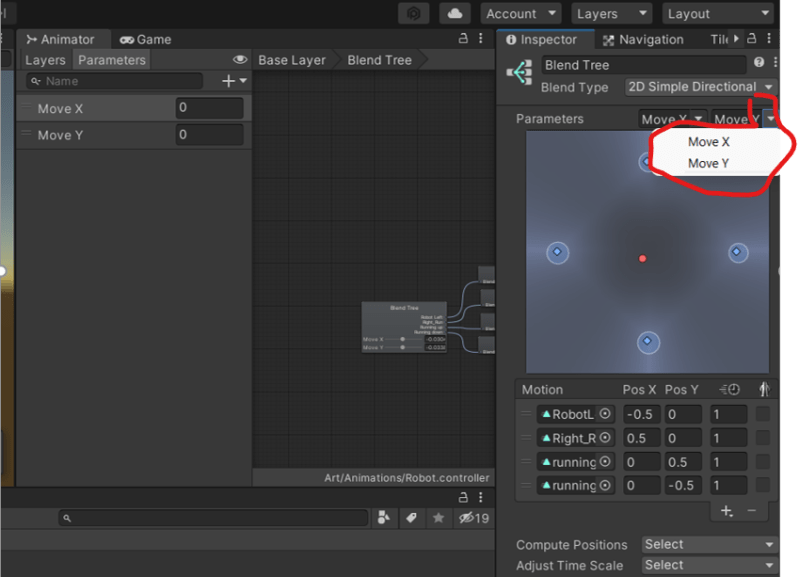Image resolution: width=799 pixels, height=577 pixels.
Task: Choose Move X from the popup menu
Action: click(x=709, y=142)
